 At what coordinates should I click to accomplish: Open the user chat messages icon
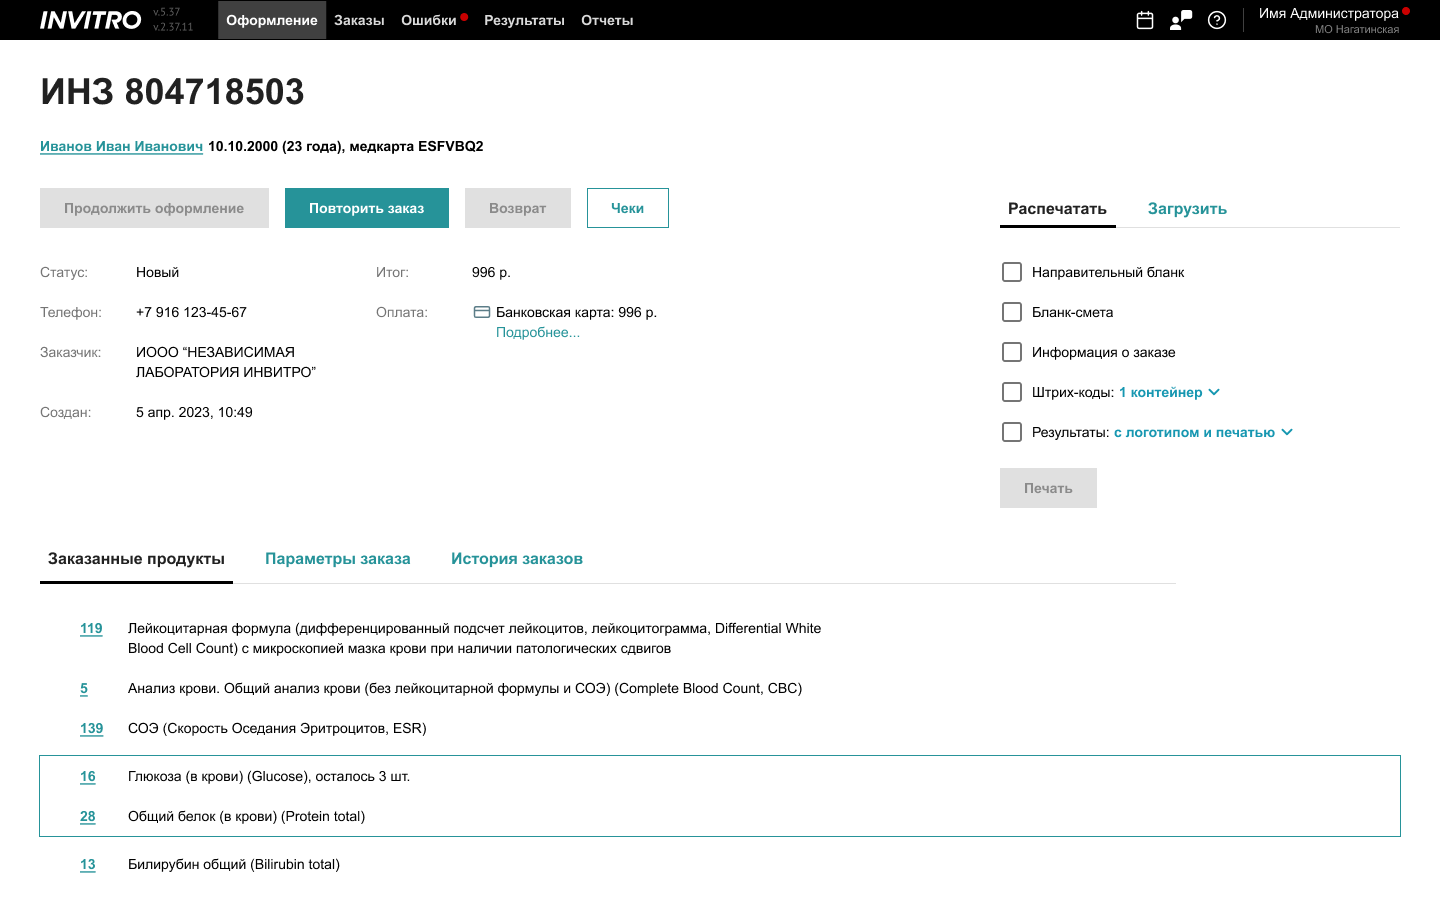(x=1181, y=20)
